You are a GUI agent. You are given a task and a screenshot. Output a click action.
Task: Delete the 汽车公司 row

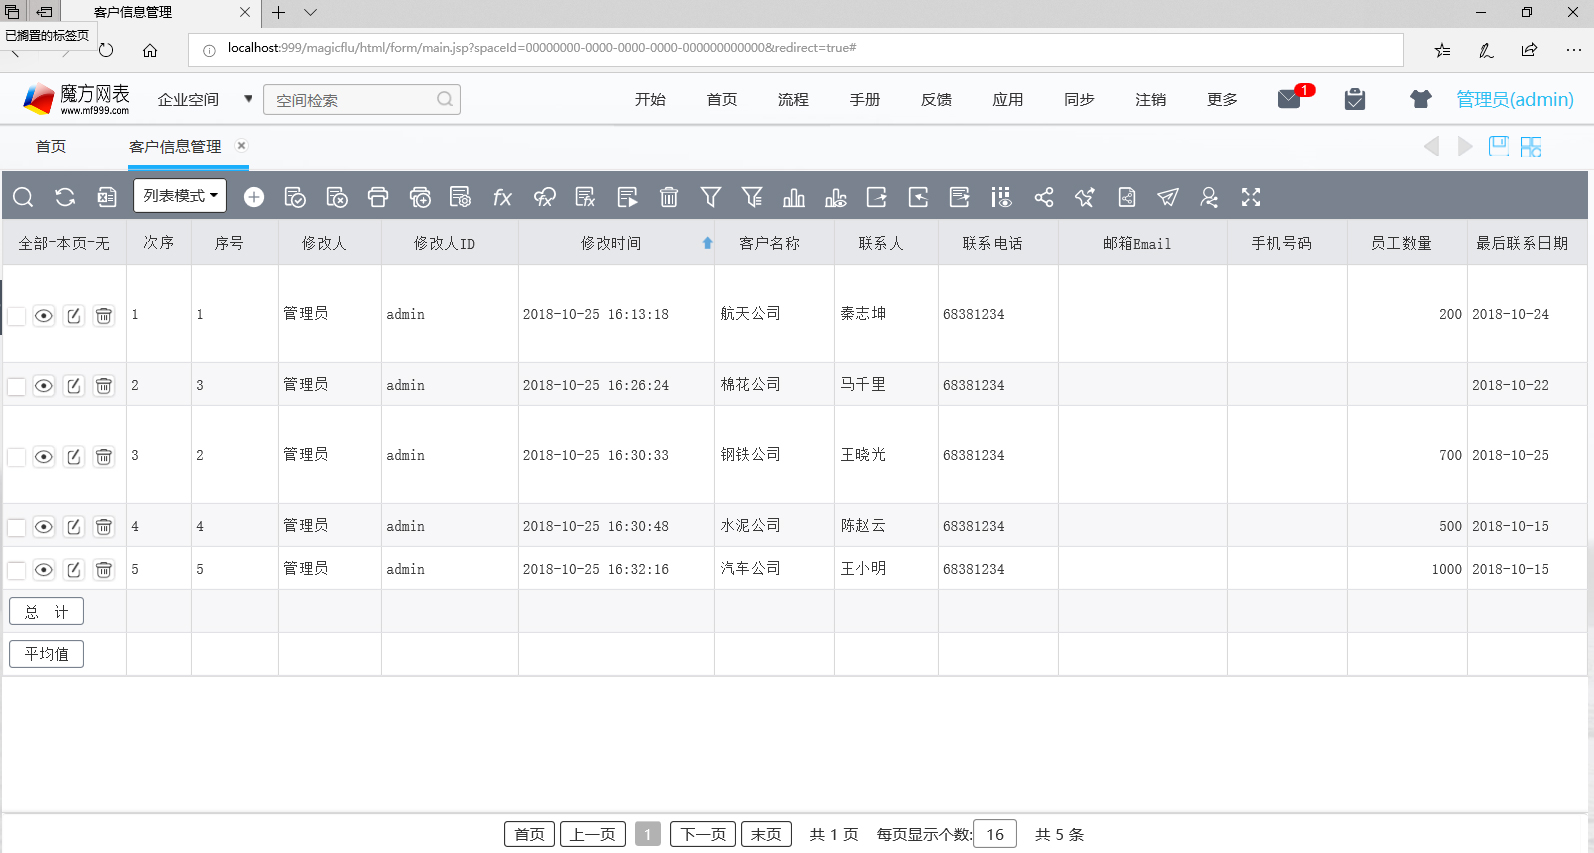point(104,570)
